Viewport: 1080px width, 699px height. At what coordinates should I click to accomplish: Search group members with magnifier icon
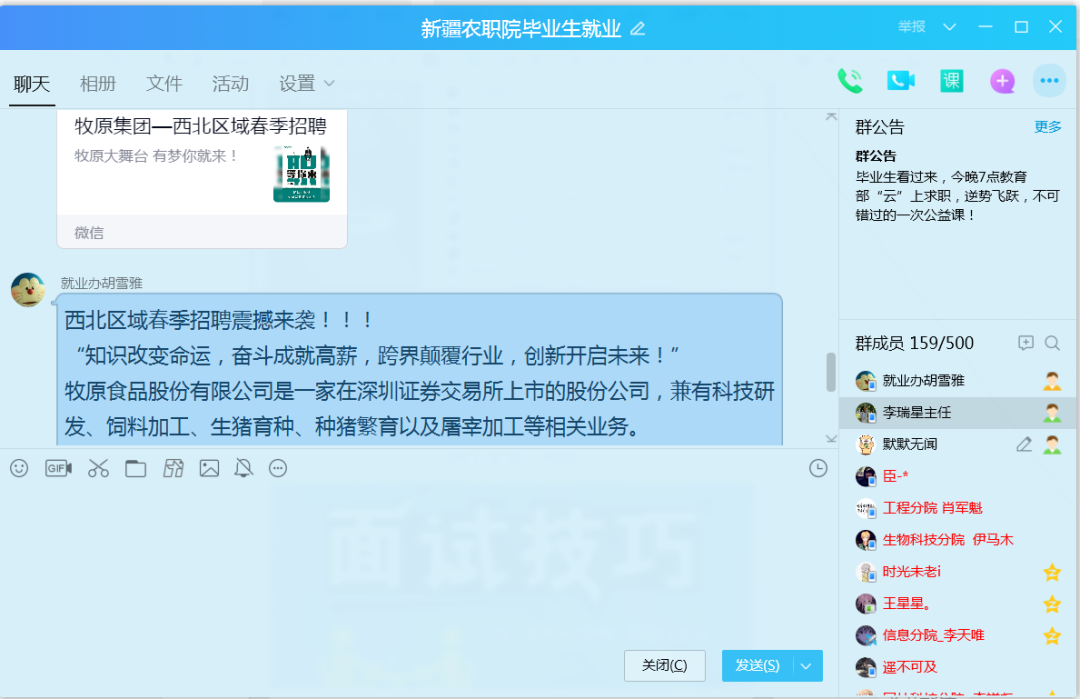(1052, 343)
